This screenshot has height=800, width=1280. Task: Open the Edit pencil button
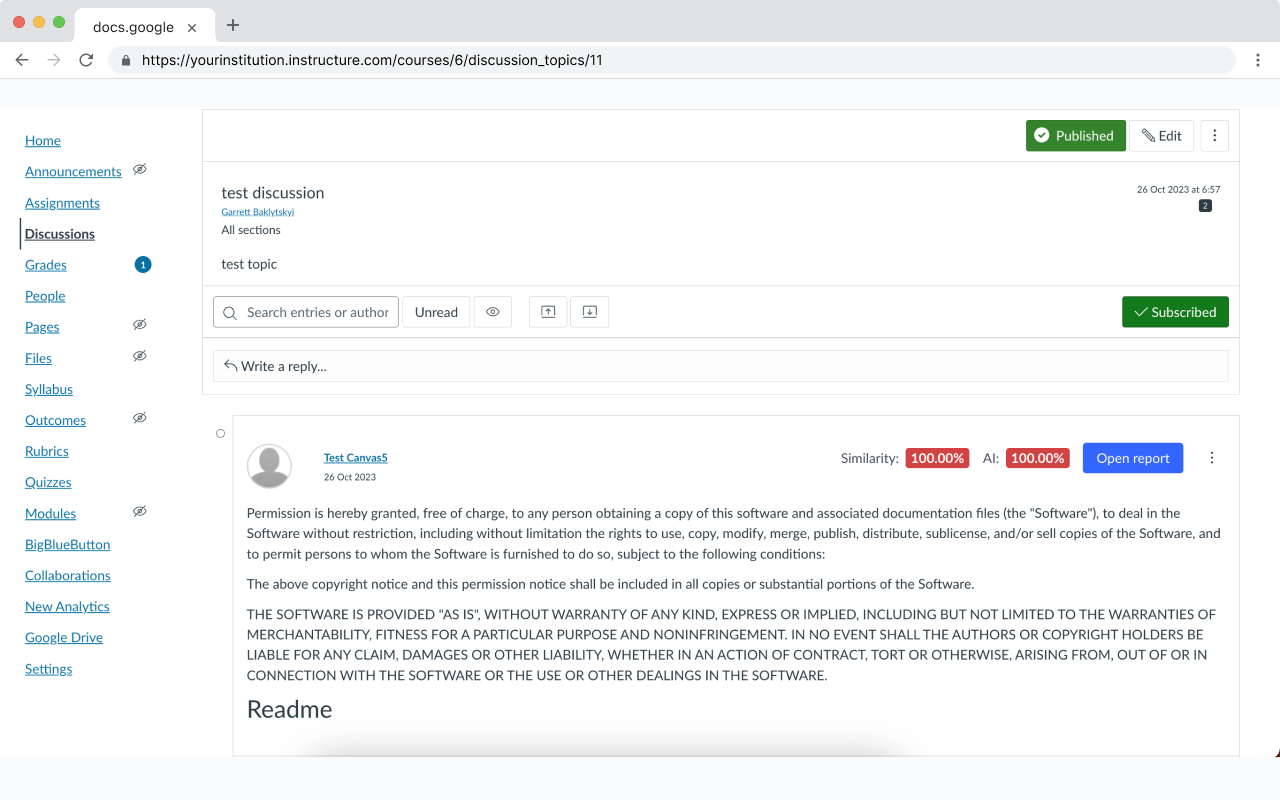(1161, 136)
